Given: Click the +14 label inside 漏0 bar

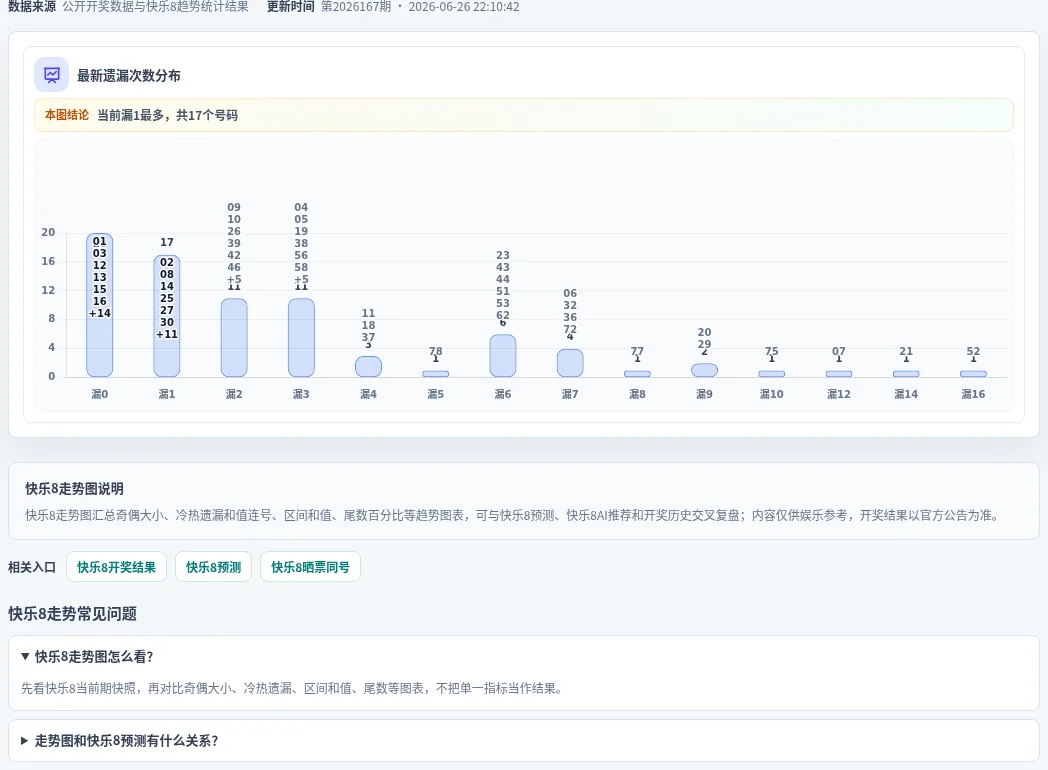Looking at the screenshot, I should 100,313.
